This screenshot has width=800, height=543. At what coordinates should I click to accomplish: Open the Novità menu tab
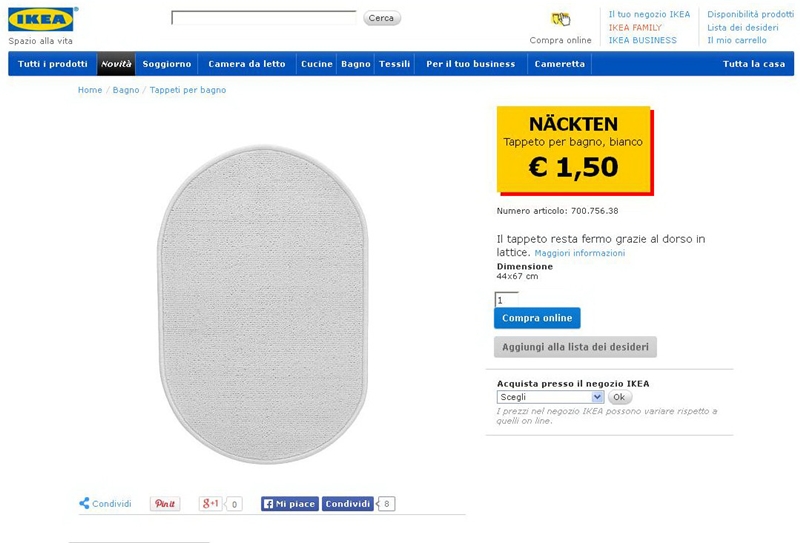click(116, 64)
